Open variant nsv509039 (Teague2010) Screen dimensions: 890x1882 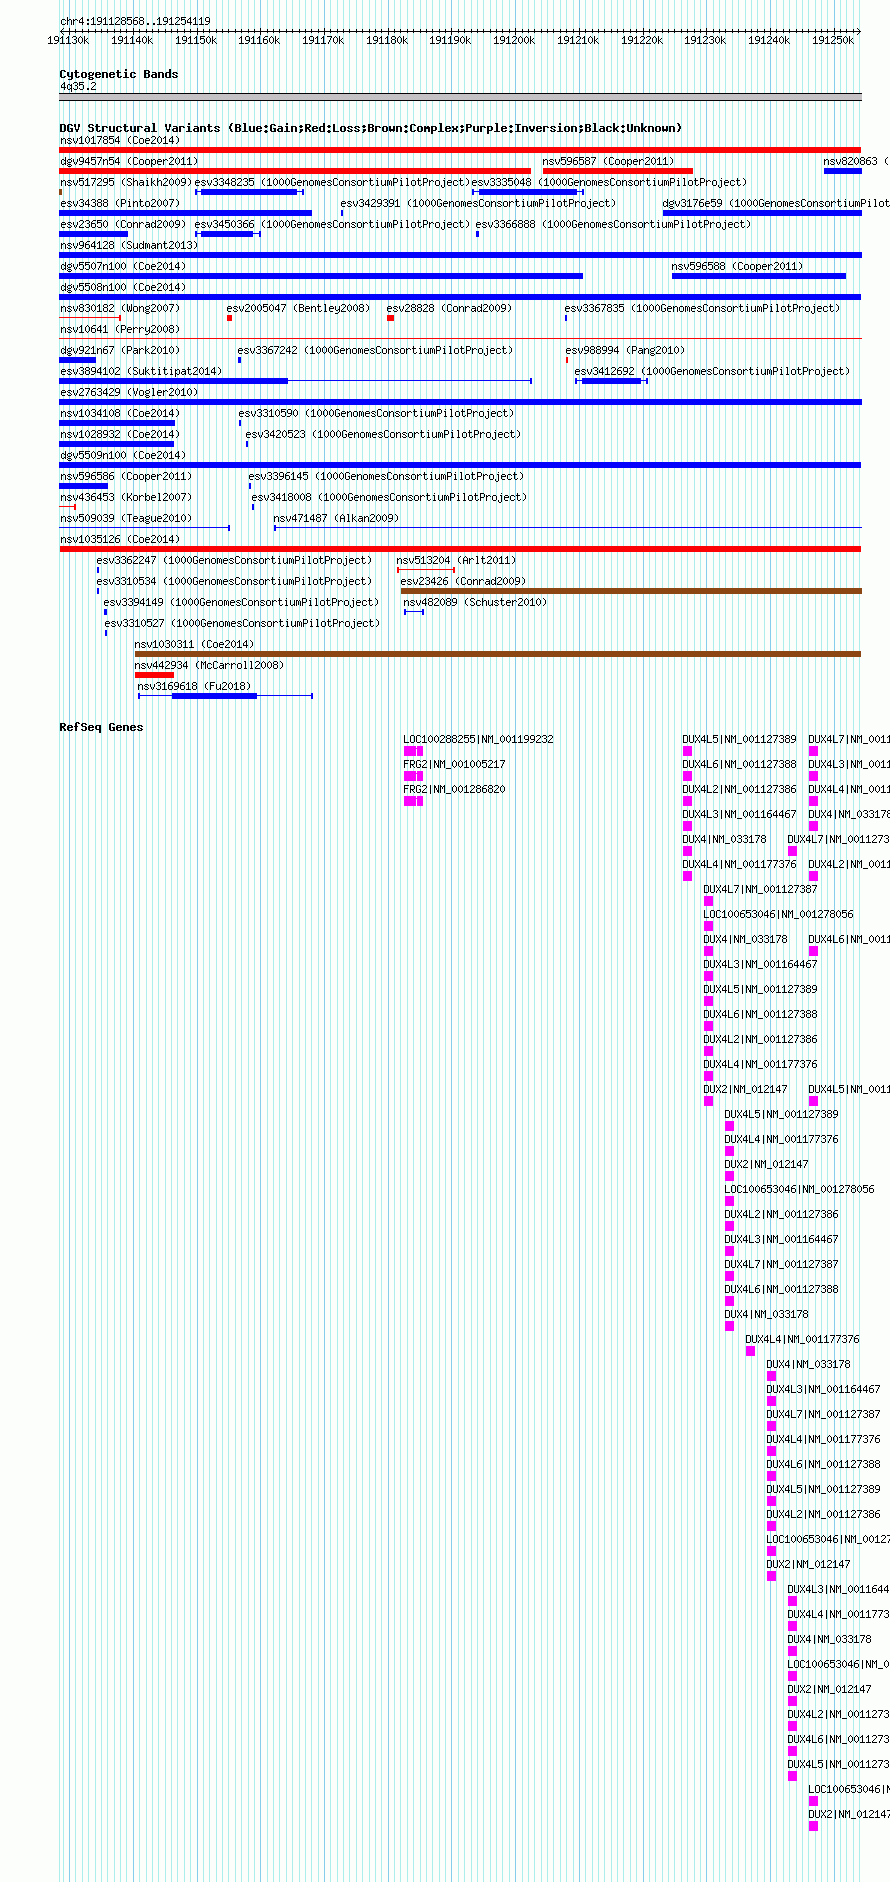[126, 518]
